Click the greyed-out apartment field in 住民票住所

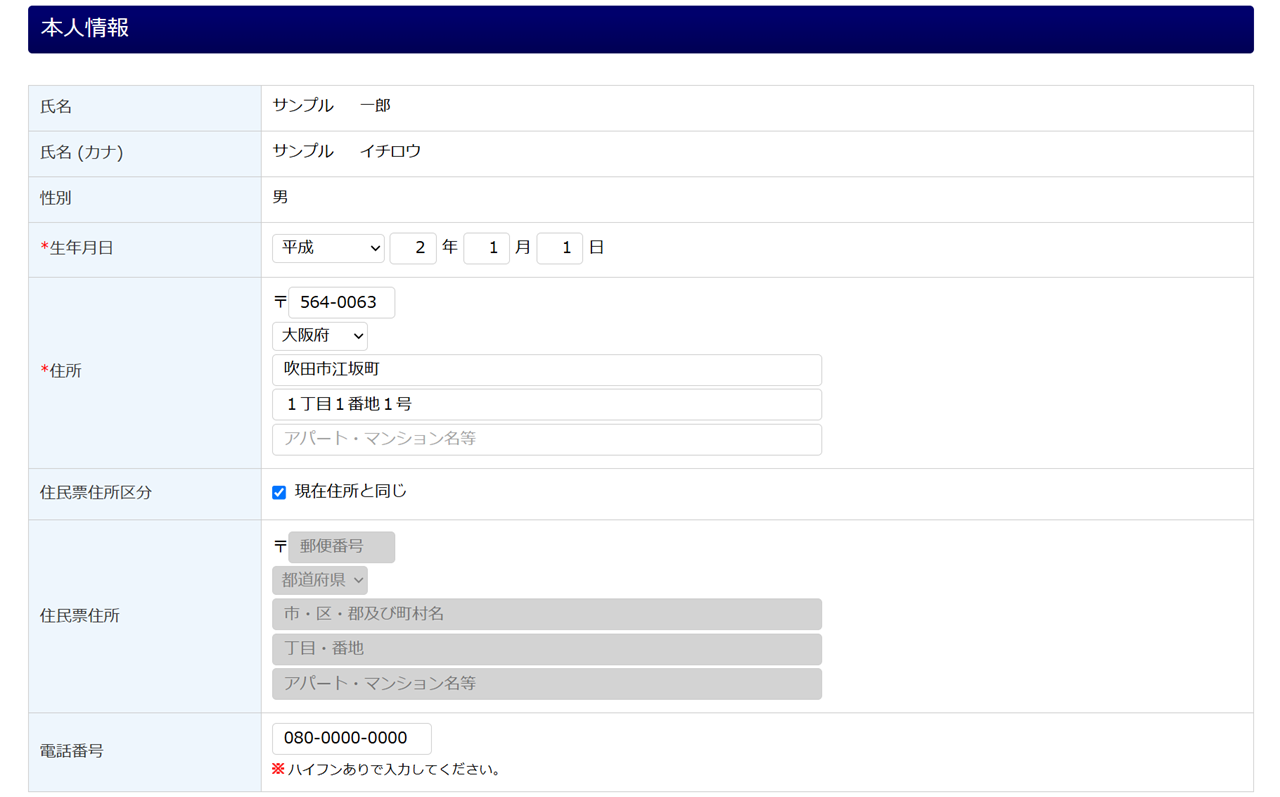546,684
